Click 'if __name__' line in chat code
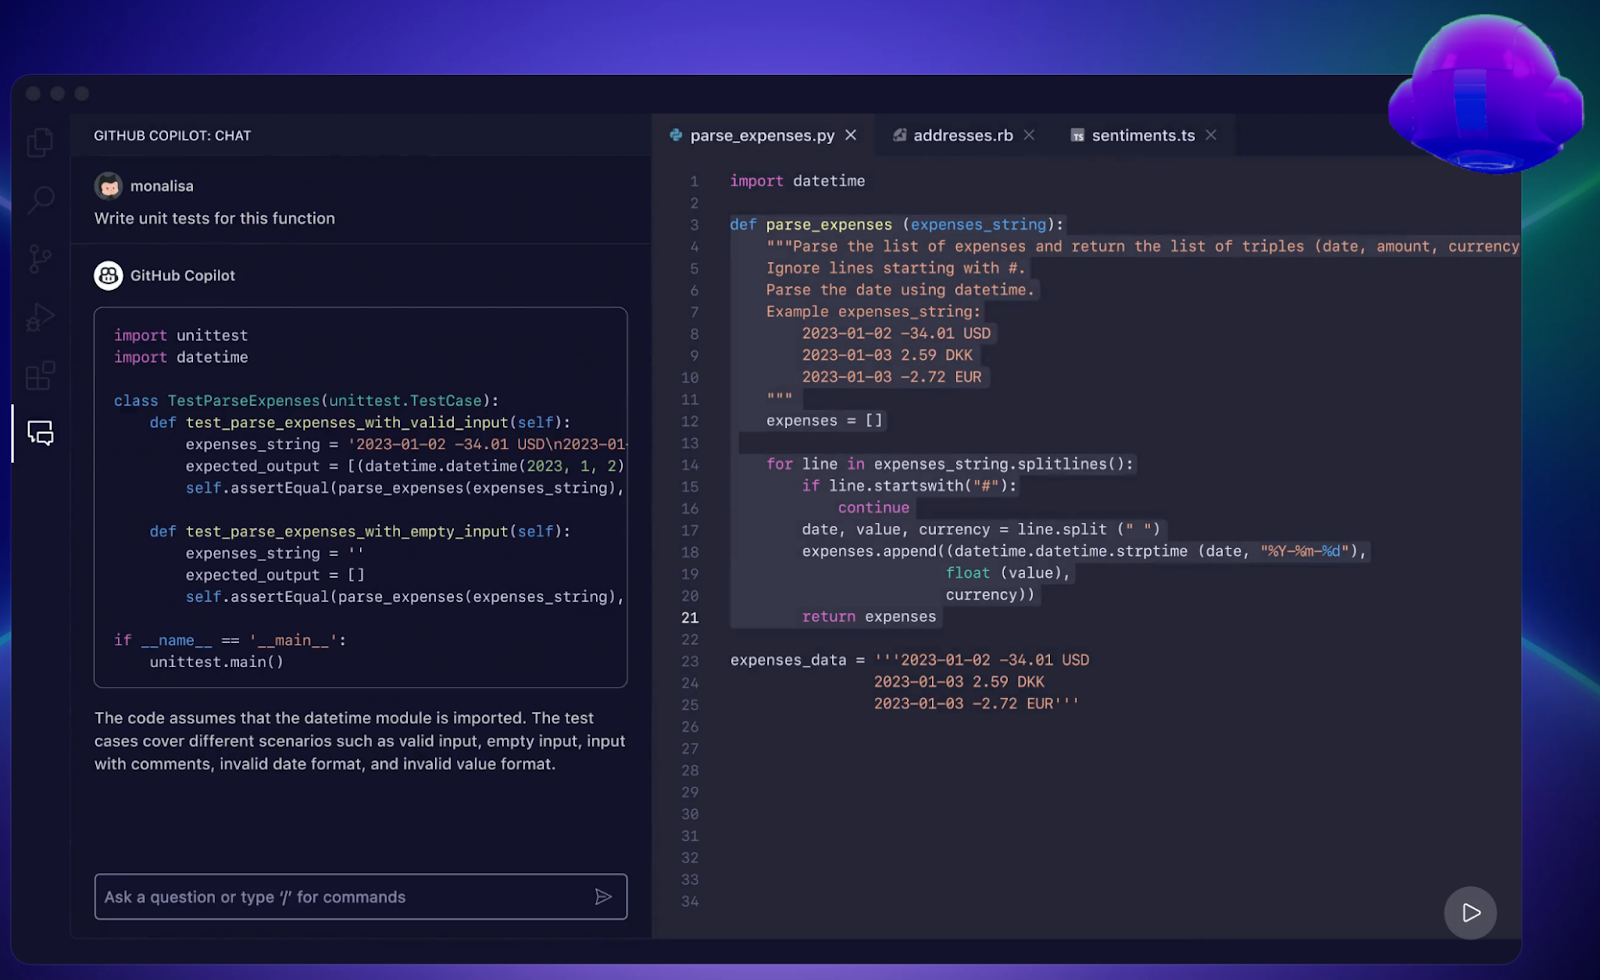This screenshot has height=980, width=1600. tap(230, 640)
